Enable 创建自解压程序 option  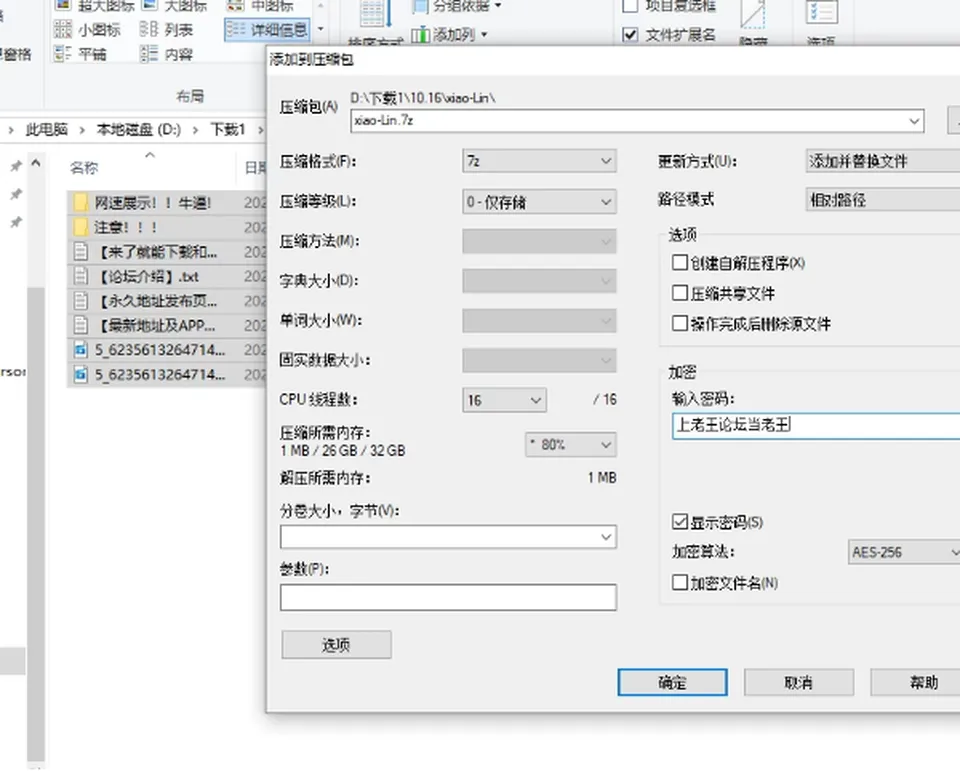tap(680, 263)
